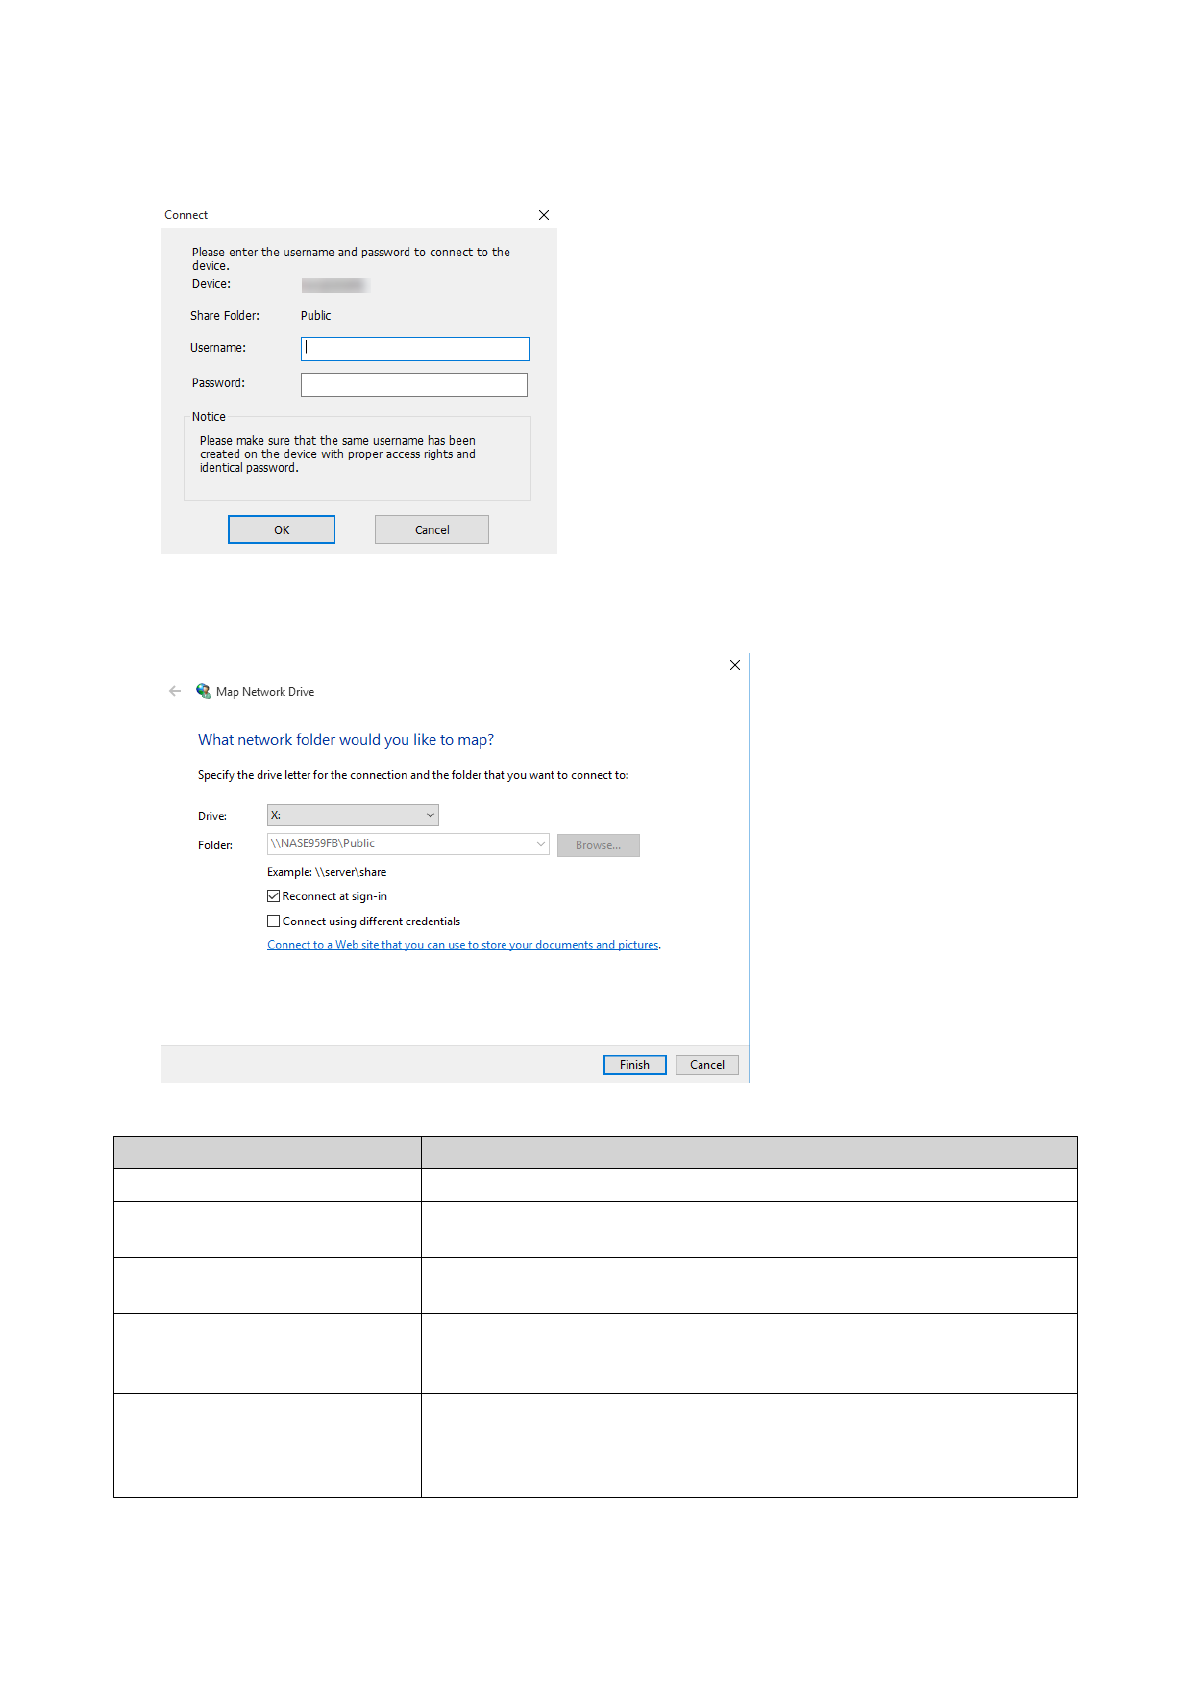Viewport: 1191px width, 1684px height.
Task: Open the Drive letter dropdown showing X:
Action: pos(352,815)
